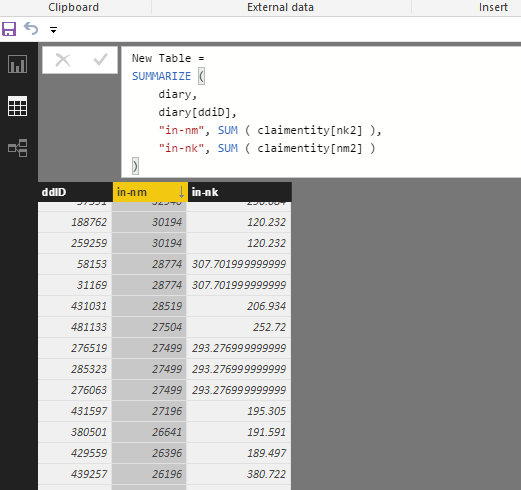Select cell with ddID 31169
Screen dimensions: 521x490
tap(75, 285)
